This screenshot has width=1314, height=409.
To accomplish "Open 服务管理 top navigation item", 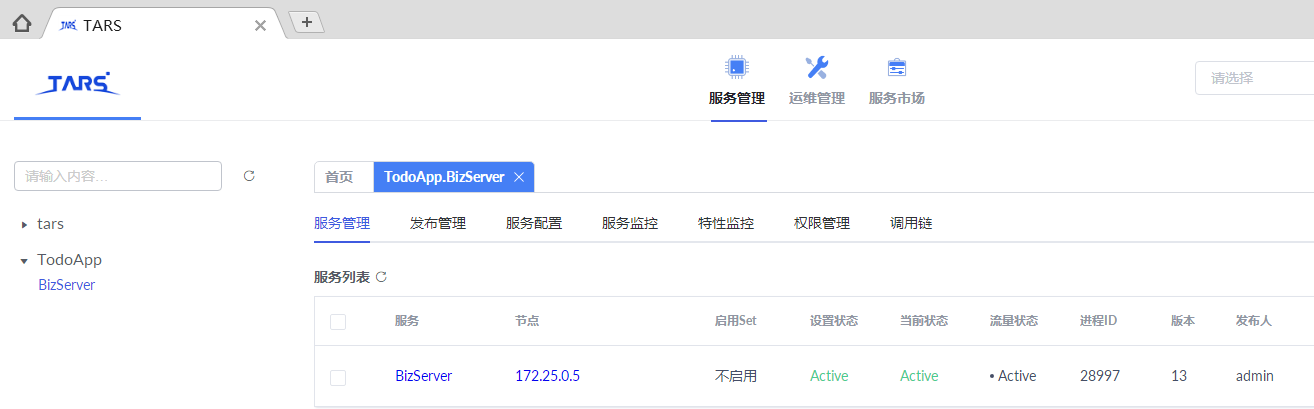I will (737, 98).
